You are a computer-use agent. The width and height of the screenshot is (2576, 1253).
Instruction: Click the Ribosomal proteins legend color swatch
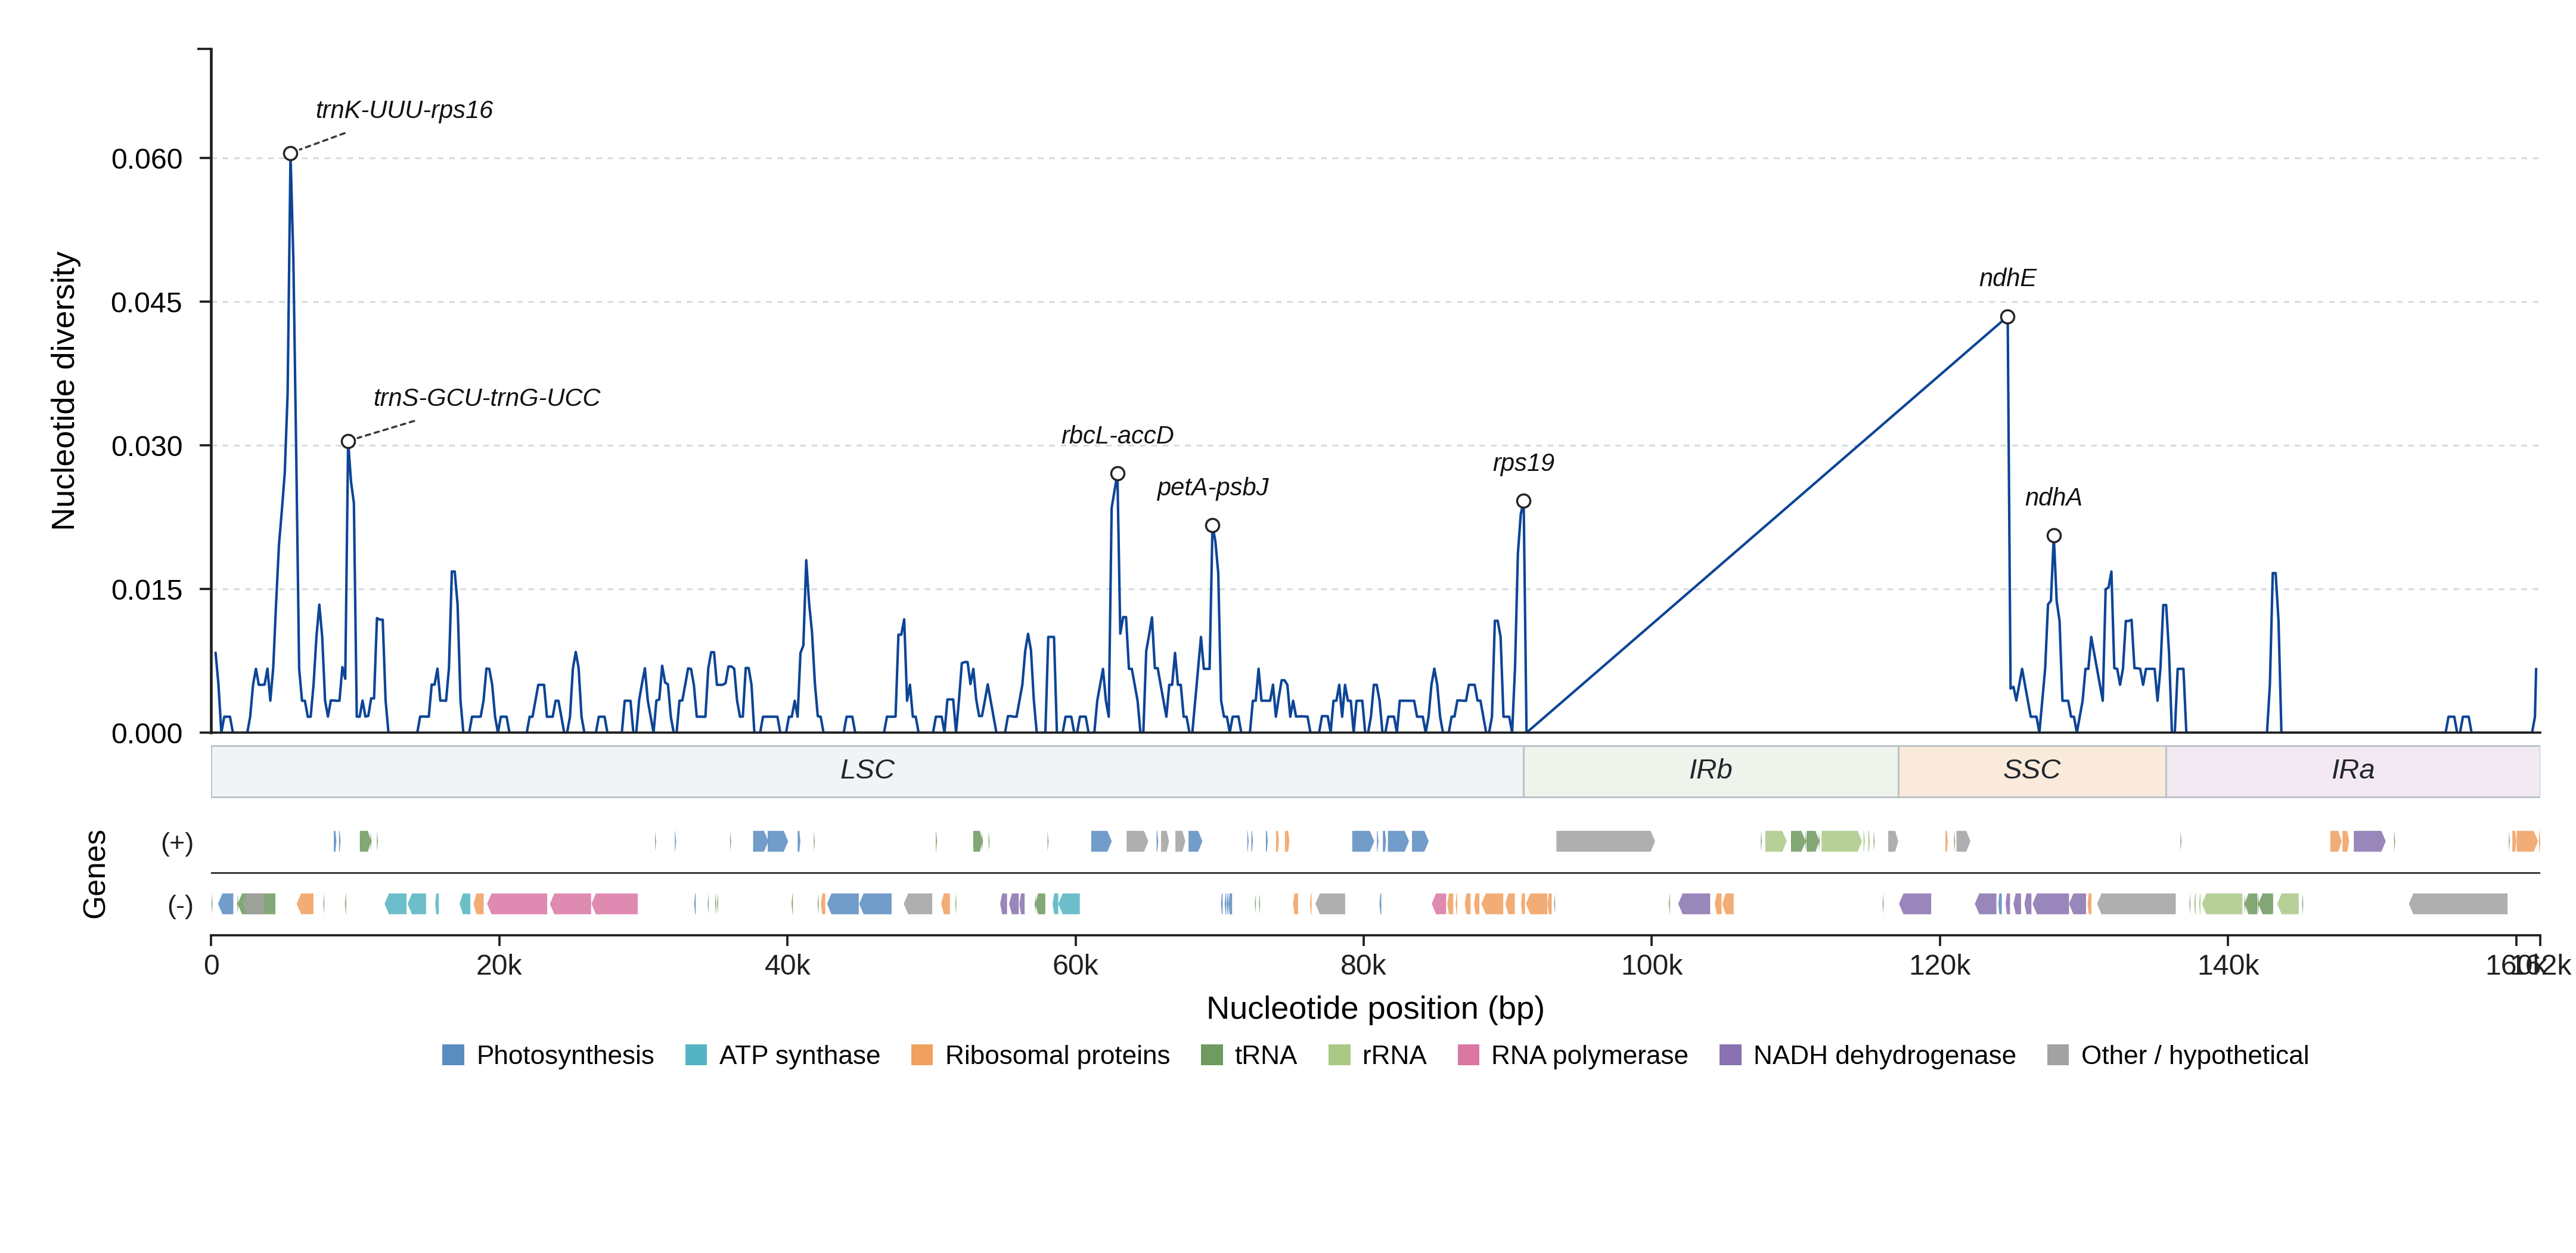pos(922,1055)
